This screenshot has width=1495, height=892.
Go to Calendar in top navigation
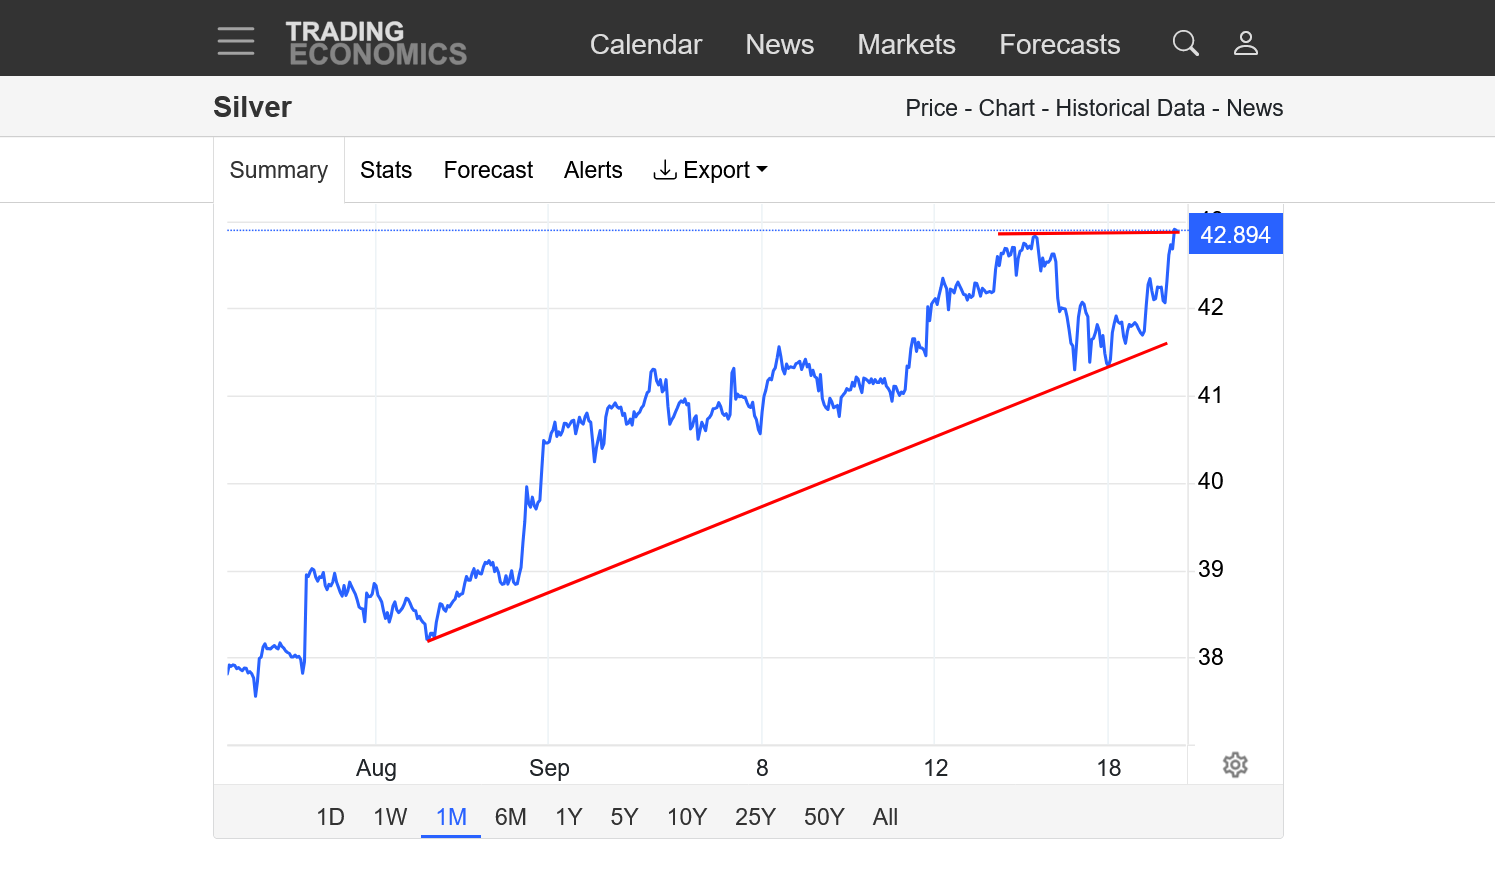tap(645, 44)
